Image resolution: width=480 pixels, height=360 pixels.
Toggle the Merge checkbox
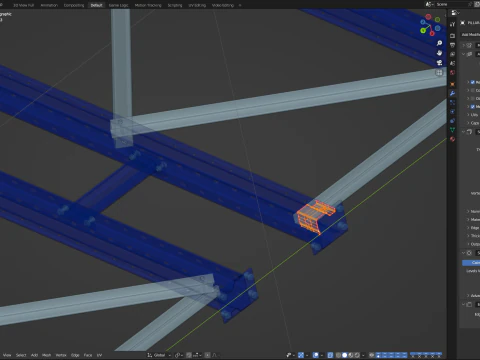tap(472, 107)
